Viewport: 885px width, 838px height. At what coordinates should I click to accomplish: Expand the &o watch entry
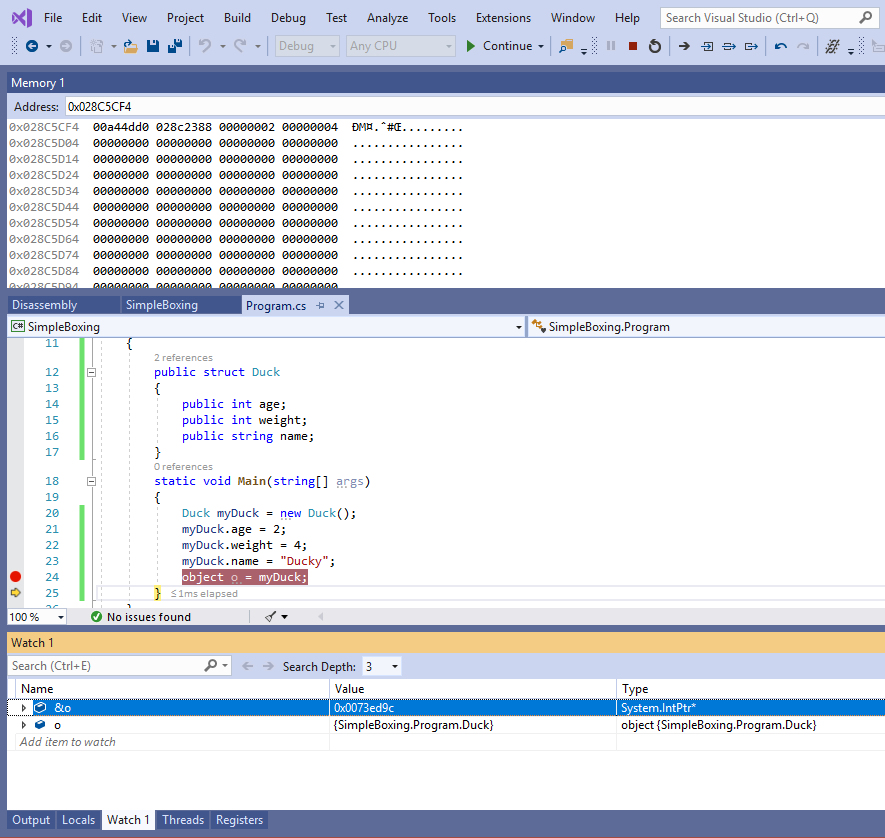[x=24, y=708]
